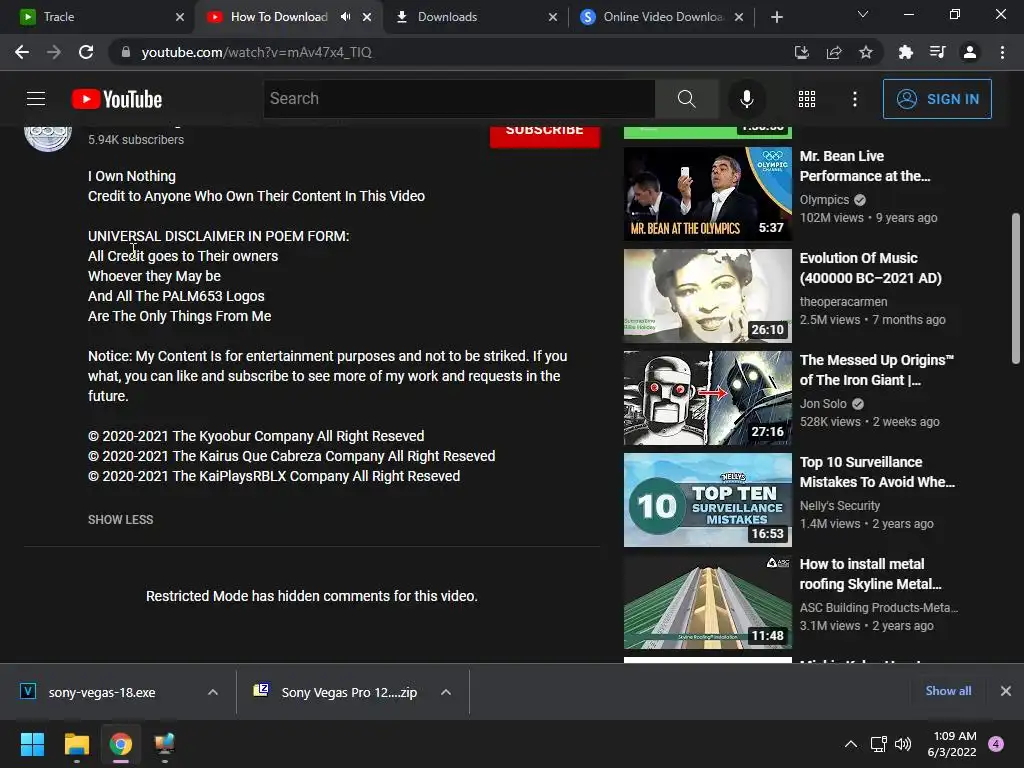Click the red SUBSCRIBE button
Viewport: 1024px width, 768px height.
[x=545, y=135]
